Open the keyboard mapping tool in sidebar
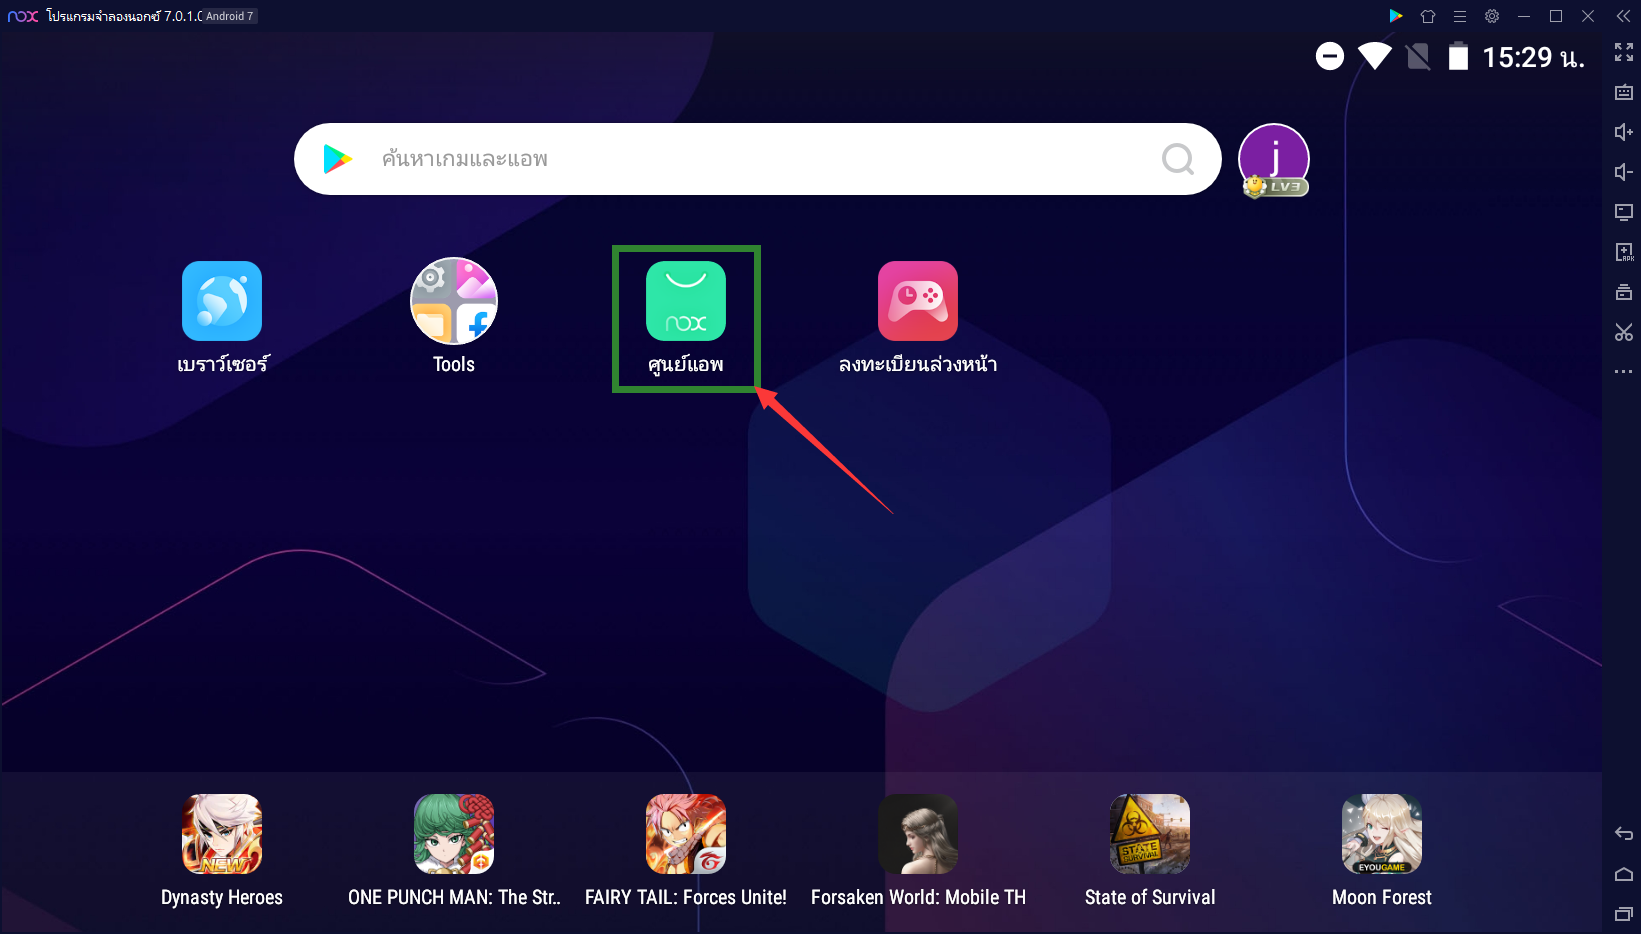This screenshot has height=934, width=1641. pos(1623,92)
